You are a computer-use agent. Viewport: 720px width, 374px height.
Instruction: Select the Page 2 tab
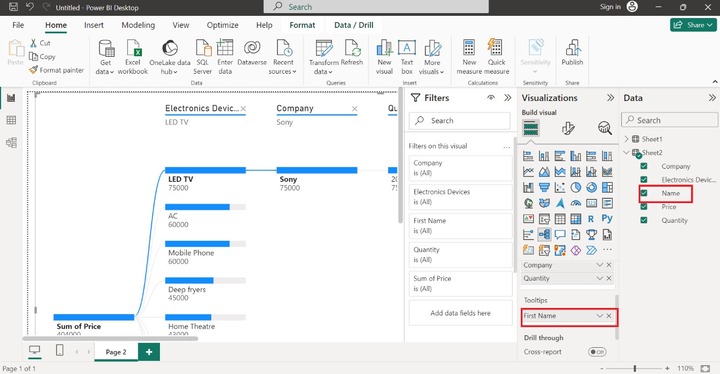116,352
